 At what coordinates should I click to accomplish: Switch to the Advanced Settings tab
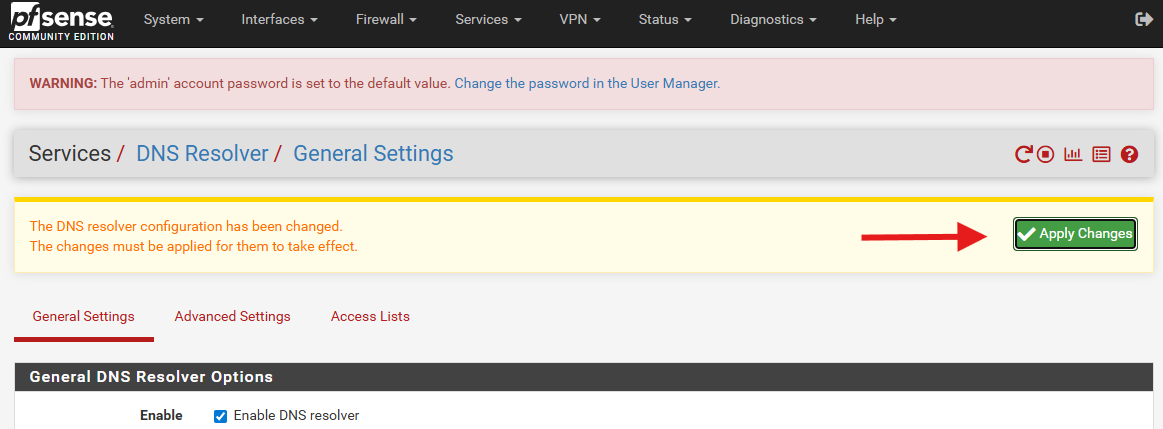pyautogui.click(x=232, y=316)
